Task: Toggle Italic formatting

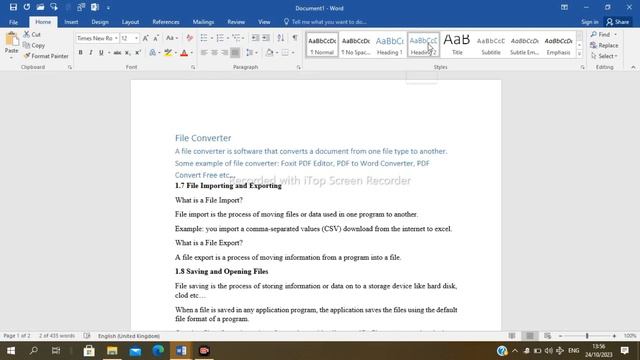Action: point(91,53)
